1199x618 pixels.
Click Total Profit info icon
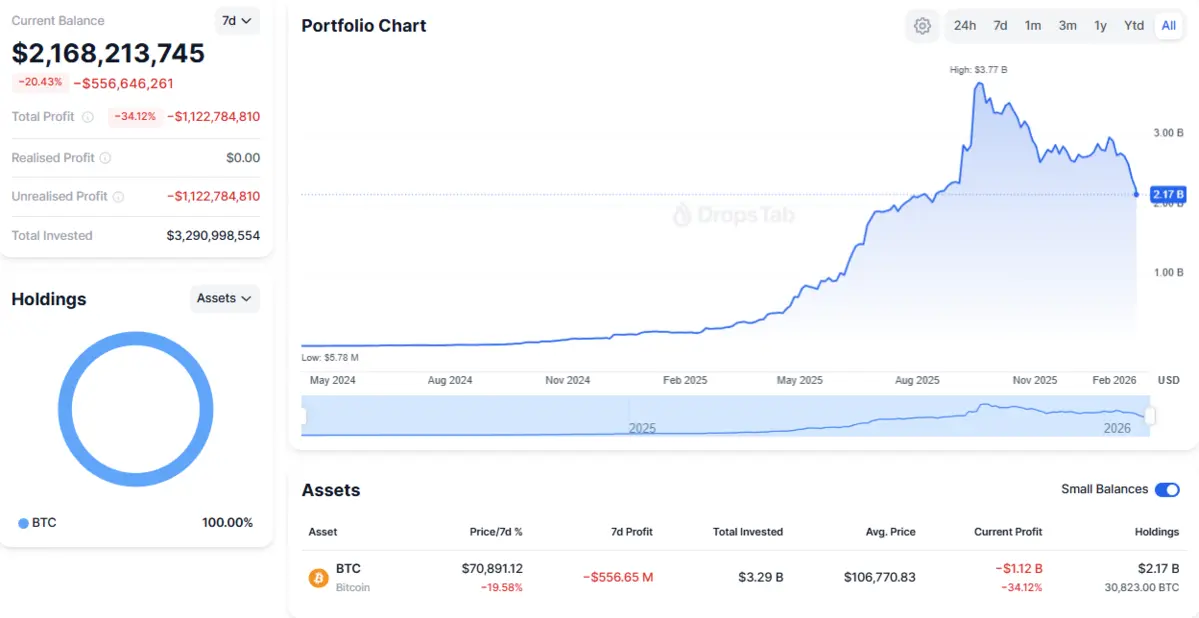[x=88, y=117]
